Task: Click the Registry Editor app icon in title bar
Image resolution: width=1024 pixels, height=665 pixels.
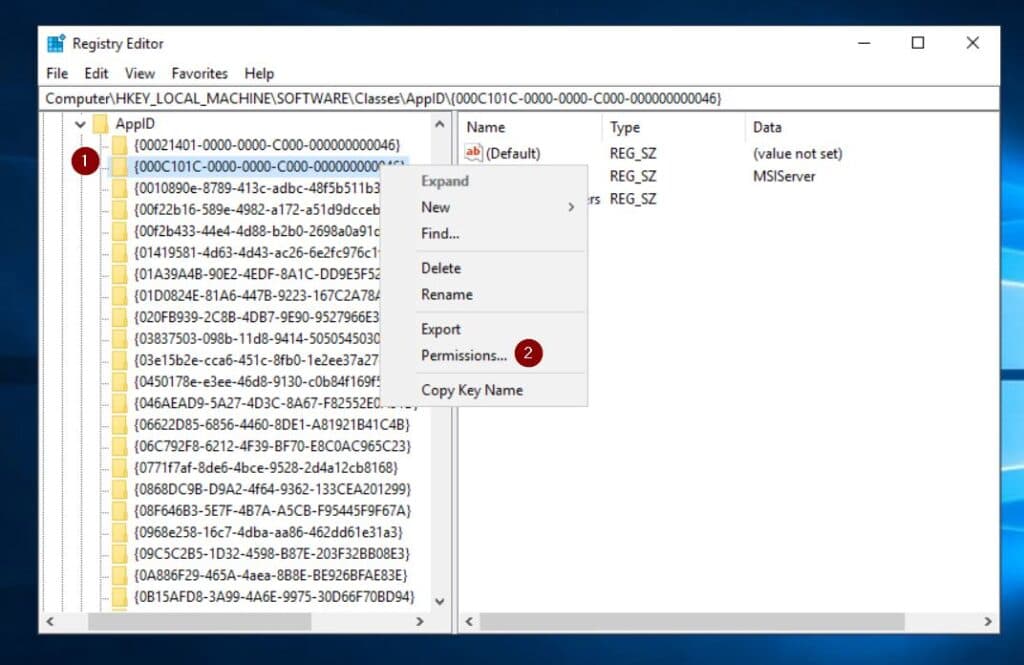Action: tap(56, 43)
